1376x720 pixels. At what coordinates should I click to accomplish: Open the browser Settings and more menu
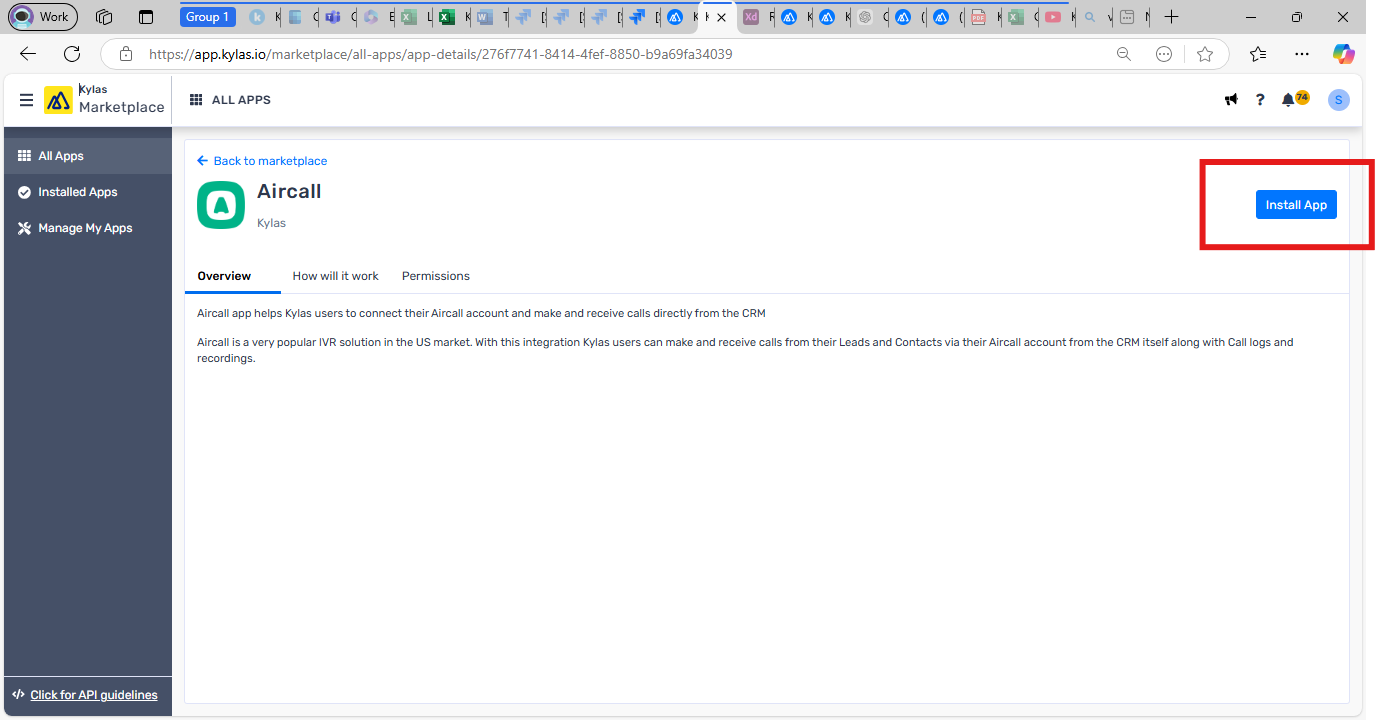pos(1301,54)
